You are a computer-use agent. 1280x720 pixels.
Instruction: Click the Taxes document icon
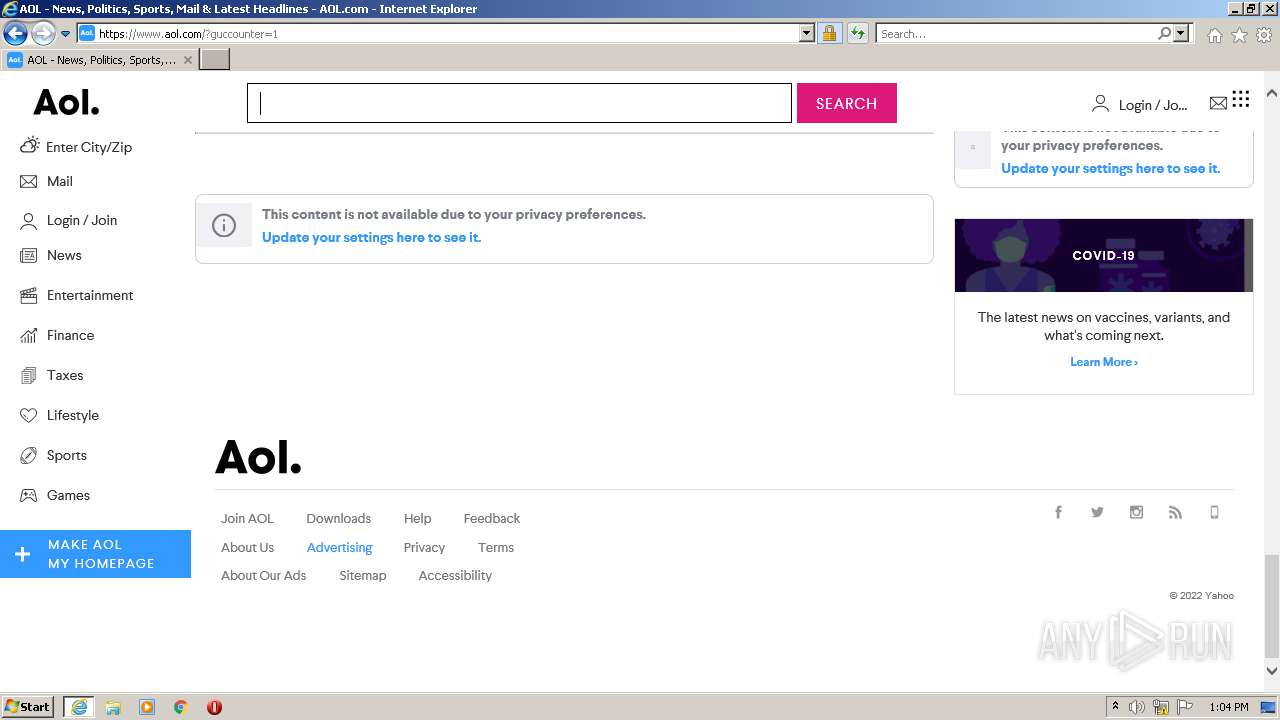pos(28,376)
